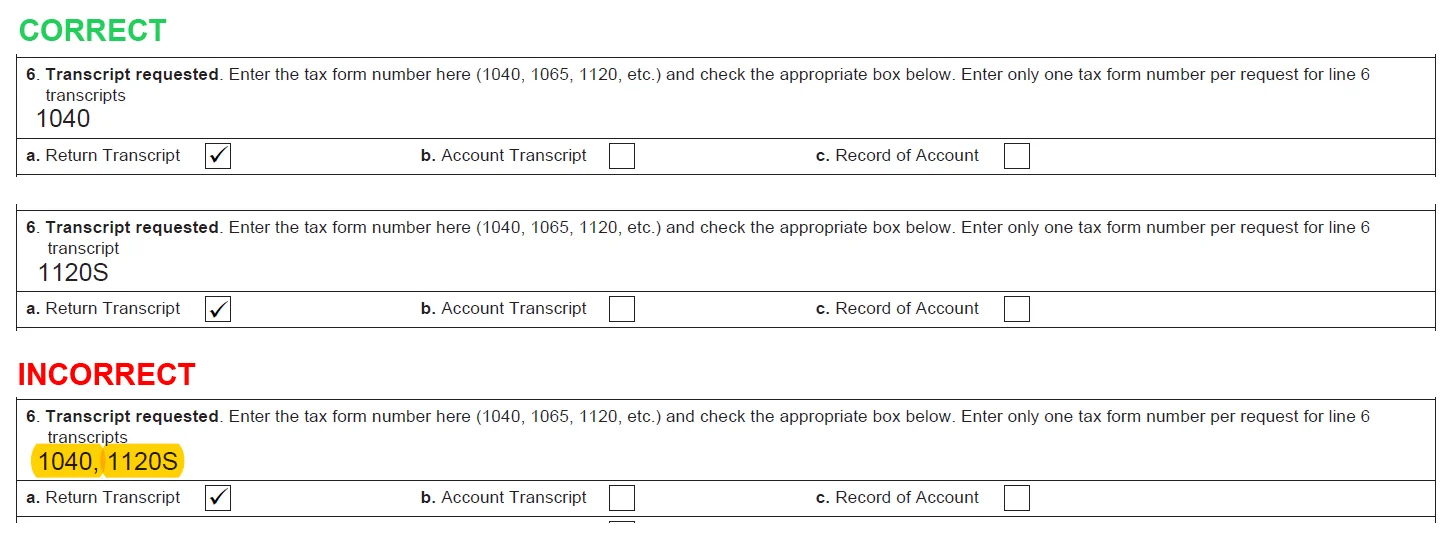This screenshot has width=1450, height=539.
Task: Check Record of Account in the first 1040 example
Action: 1017,156
